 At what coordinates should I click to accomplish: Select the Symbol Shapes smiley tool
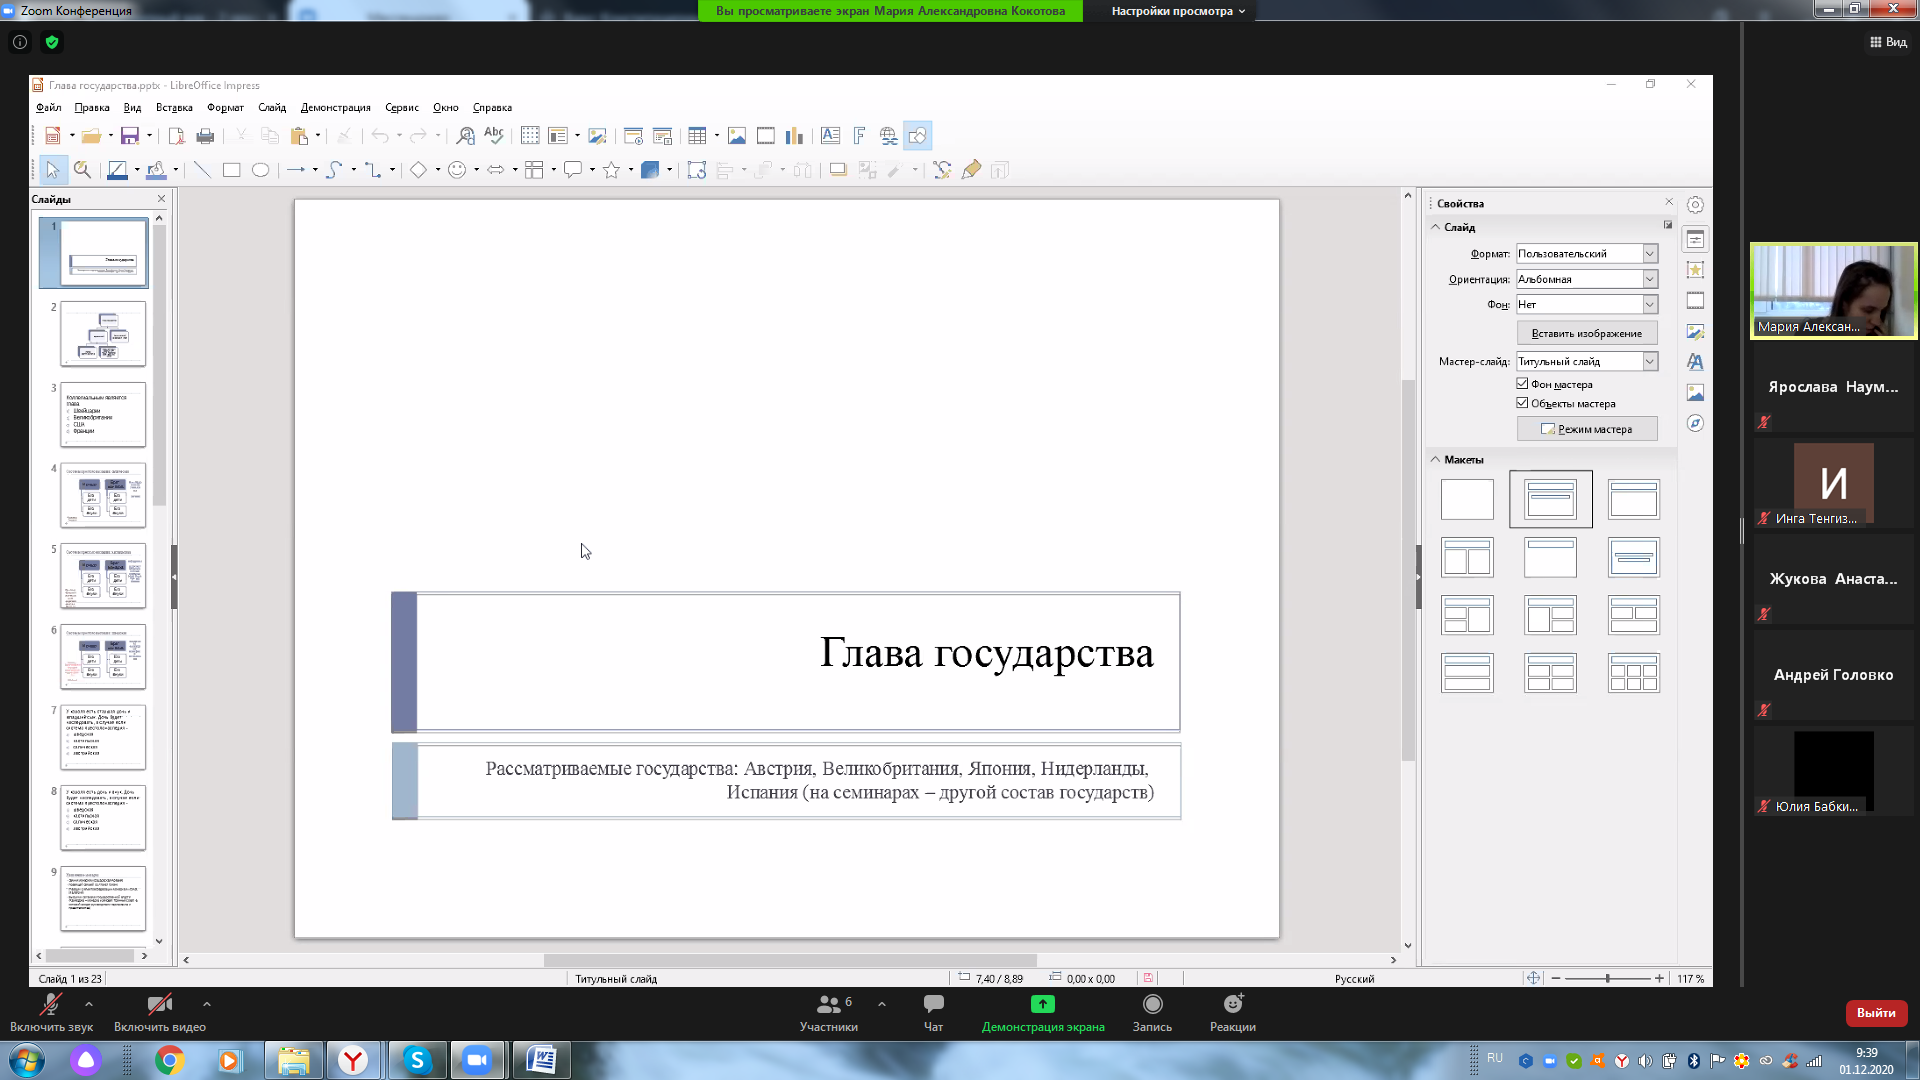pyautogui.click(x=457, y=170)
